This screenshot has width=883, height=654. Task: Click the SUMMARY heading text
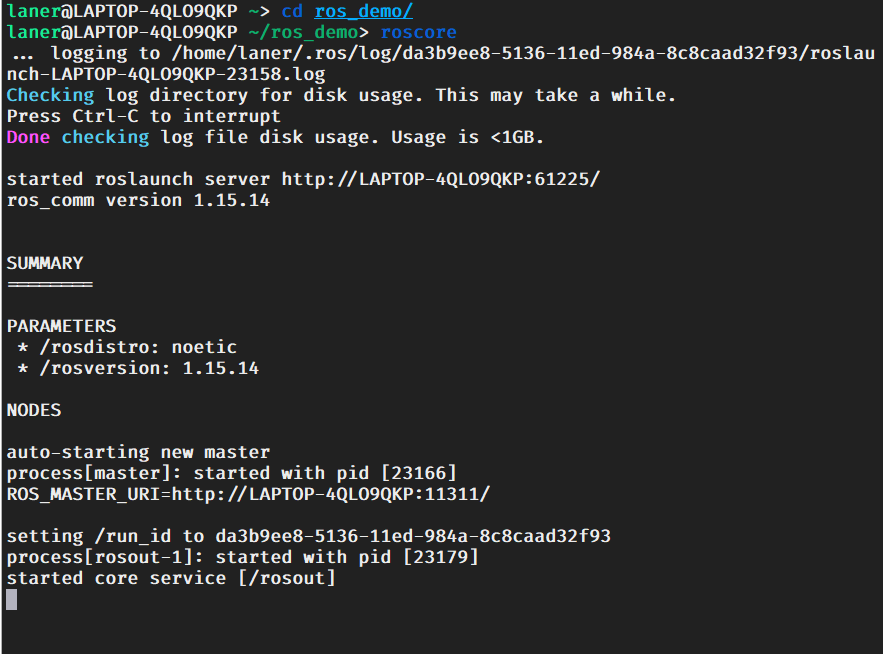45,263
